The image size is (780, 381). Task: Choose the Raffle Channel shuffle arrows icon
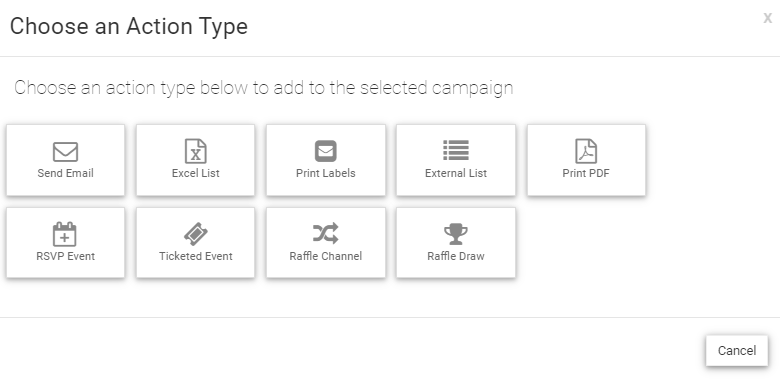pos(326,233)
